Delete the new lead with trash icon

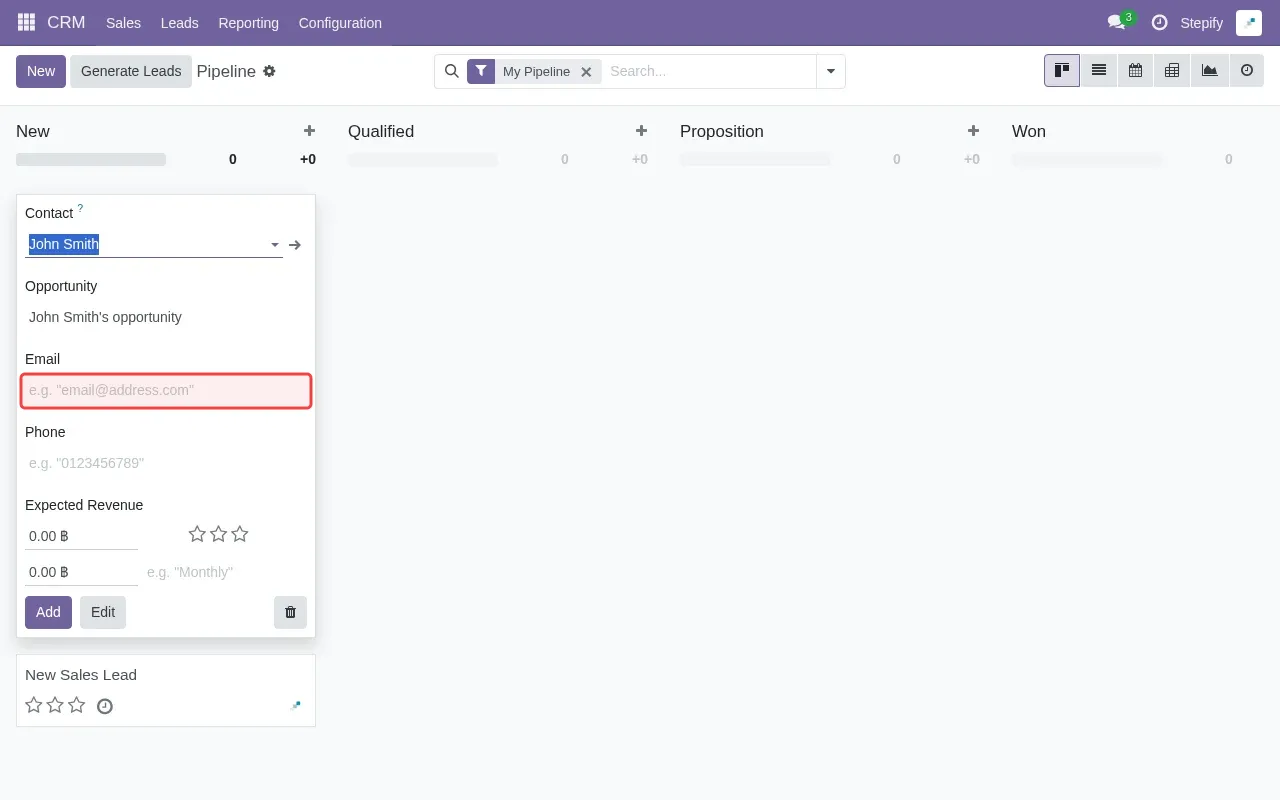click(x=290, y=612)
